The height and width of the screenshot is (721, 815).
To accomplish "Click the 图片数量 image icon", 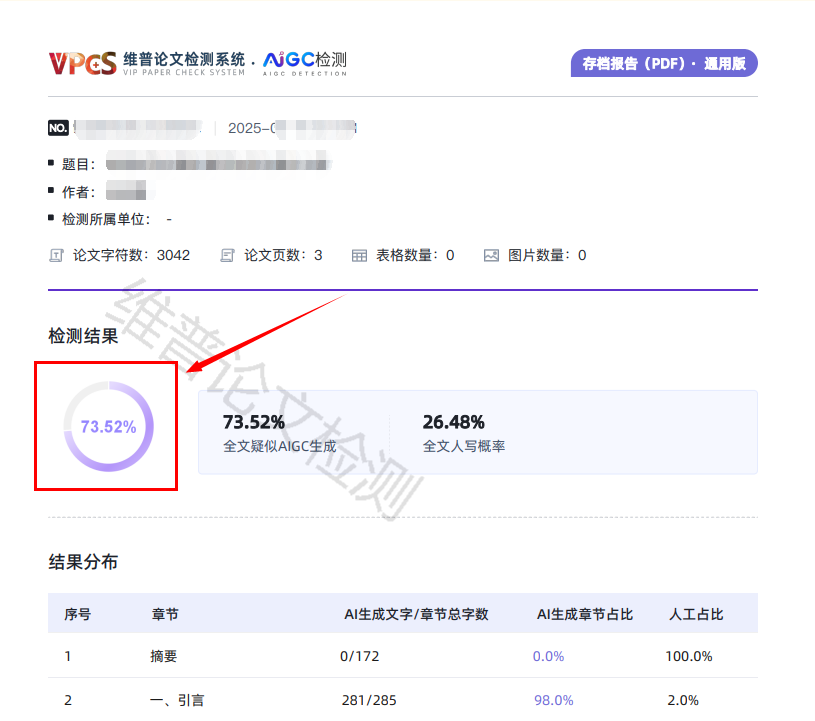I will tap(491, 255).
